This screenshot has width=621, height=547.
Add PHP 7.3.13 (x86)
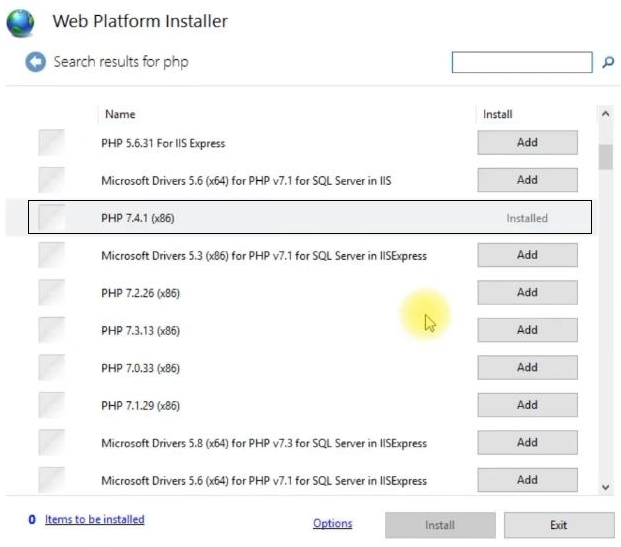tap(527, 330)
